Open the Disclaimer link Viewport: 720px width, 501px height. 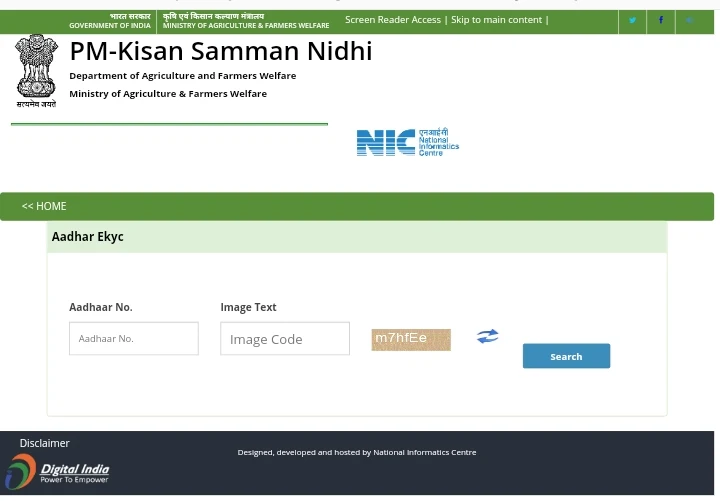pos(45,443)
